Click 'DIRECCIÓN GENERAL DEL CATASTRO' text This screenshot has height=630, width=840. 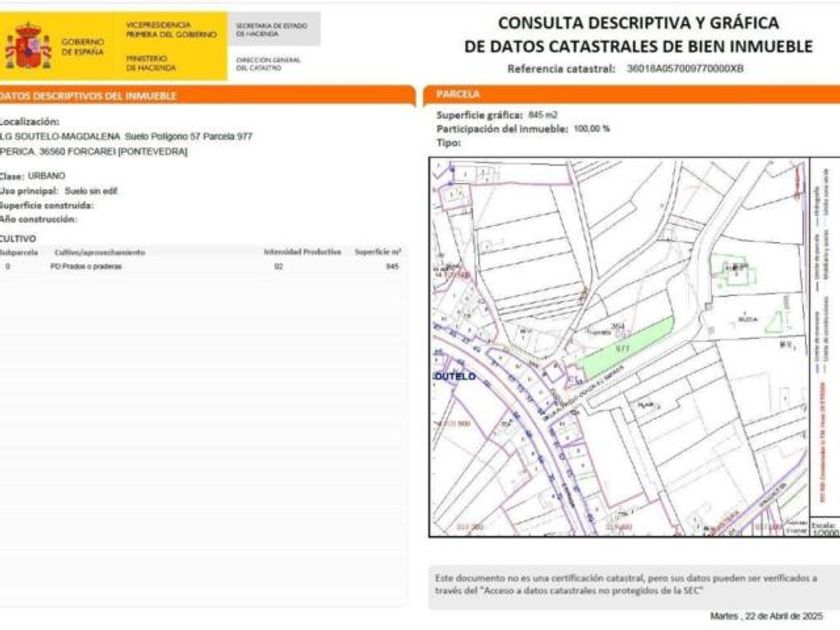pyautogui.click(x=268, y=64)
